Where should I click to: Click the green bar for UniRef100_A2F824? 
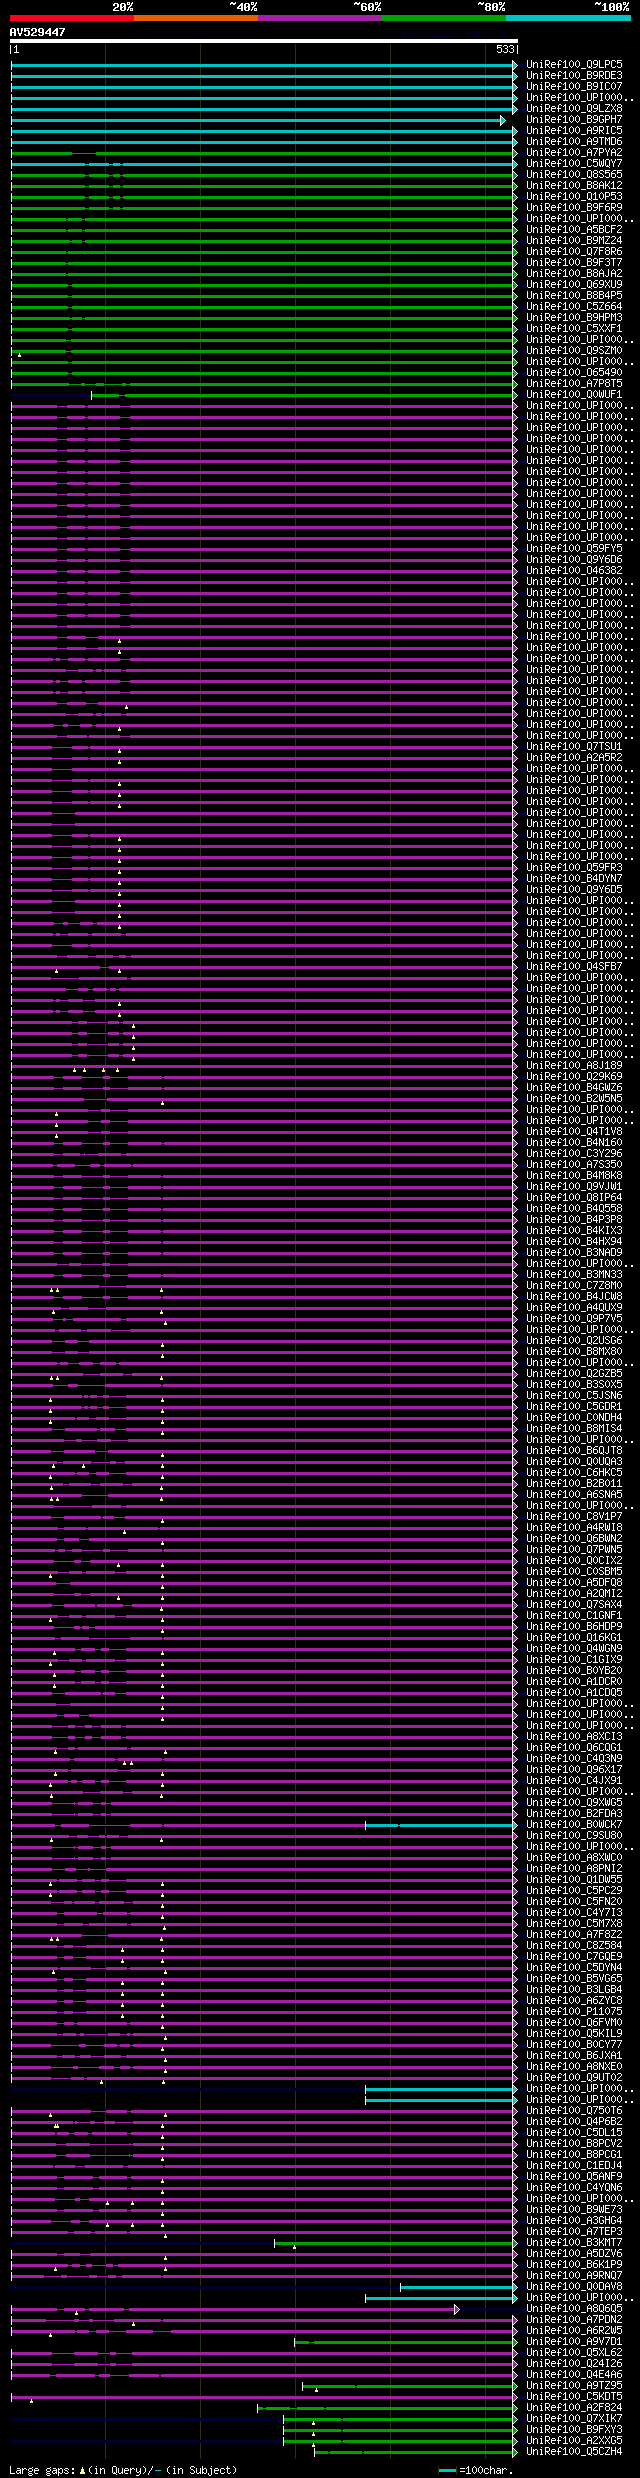(x=387, y=2408)
